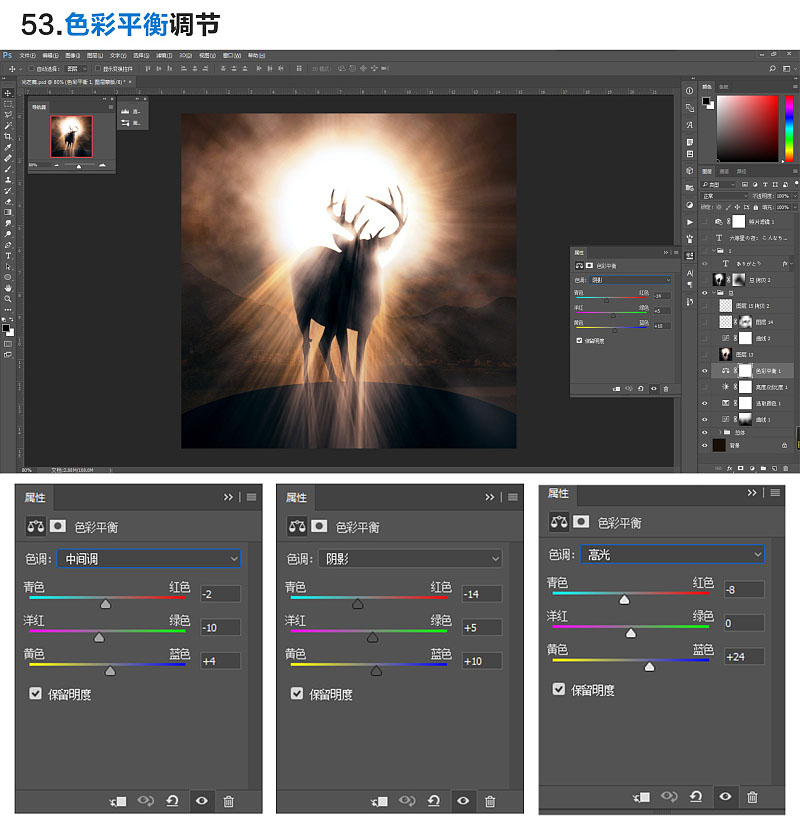Collapse highlights properties panel with double arrows
This screenshot has width=800, height=819.
pos(752,493)
